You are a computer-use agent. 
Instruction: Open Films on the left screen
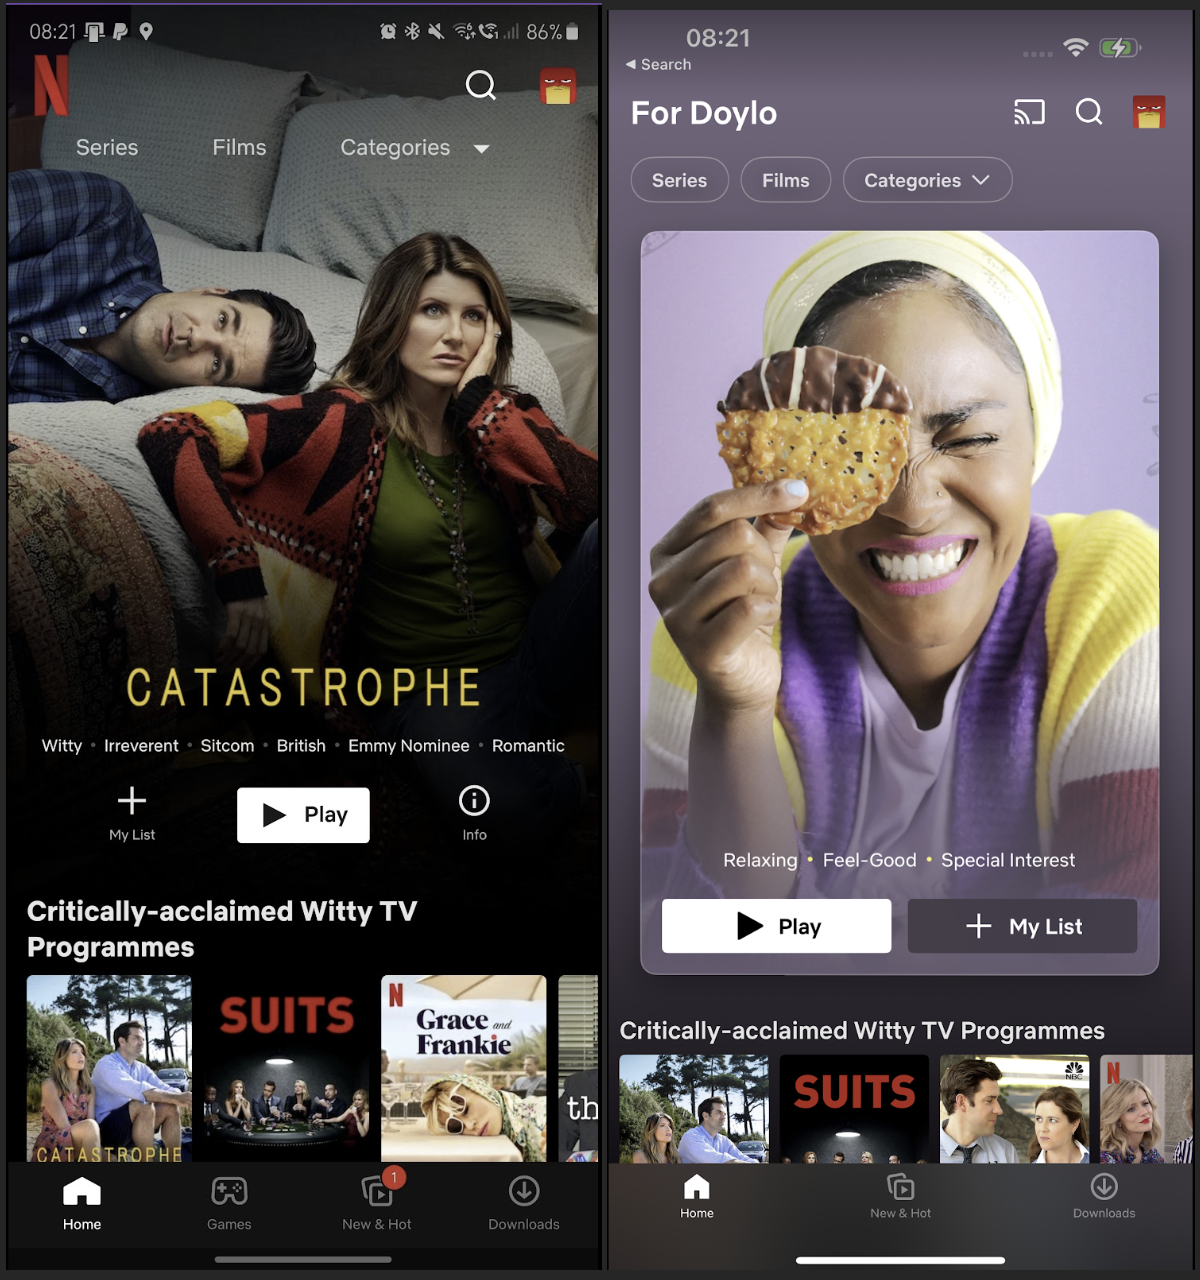[x=239, y=147]
